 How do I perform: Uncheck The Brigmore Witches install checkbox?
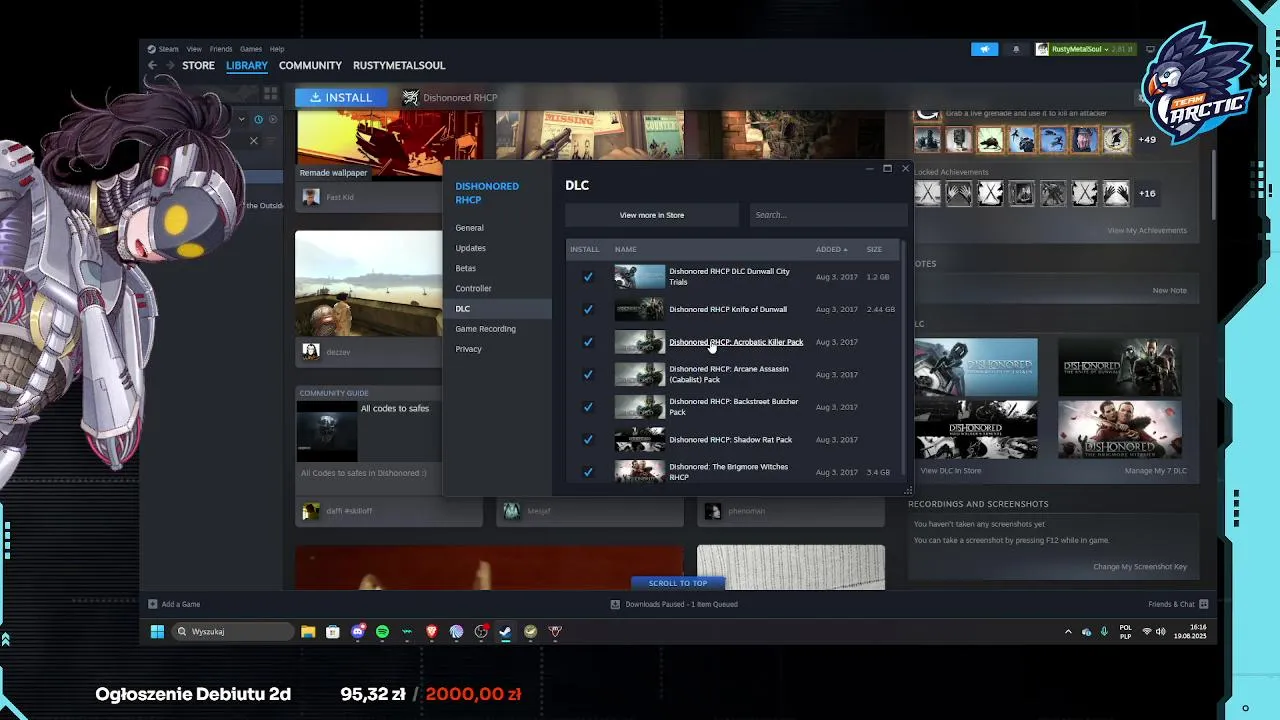click(x=588, y=472)
